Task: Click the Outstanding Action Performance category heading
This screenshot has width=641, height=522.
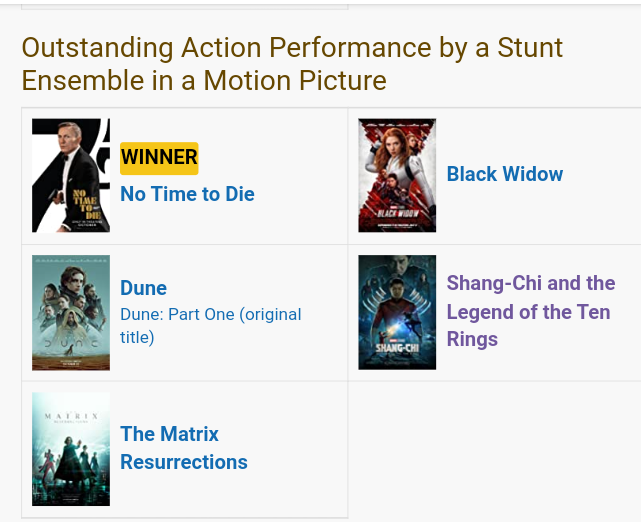Action: tap(292, 63)
